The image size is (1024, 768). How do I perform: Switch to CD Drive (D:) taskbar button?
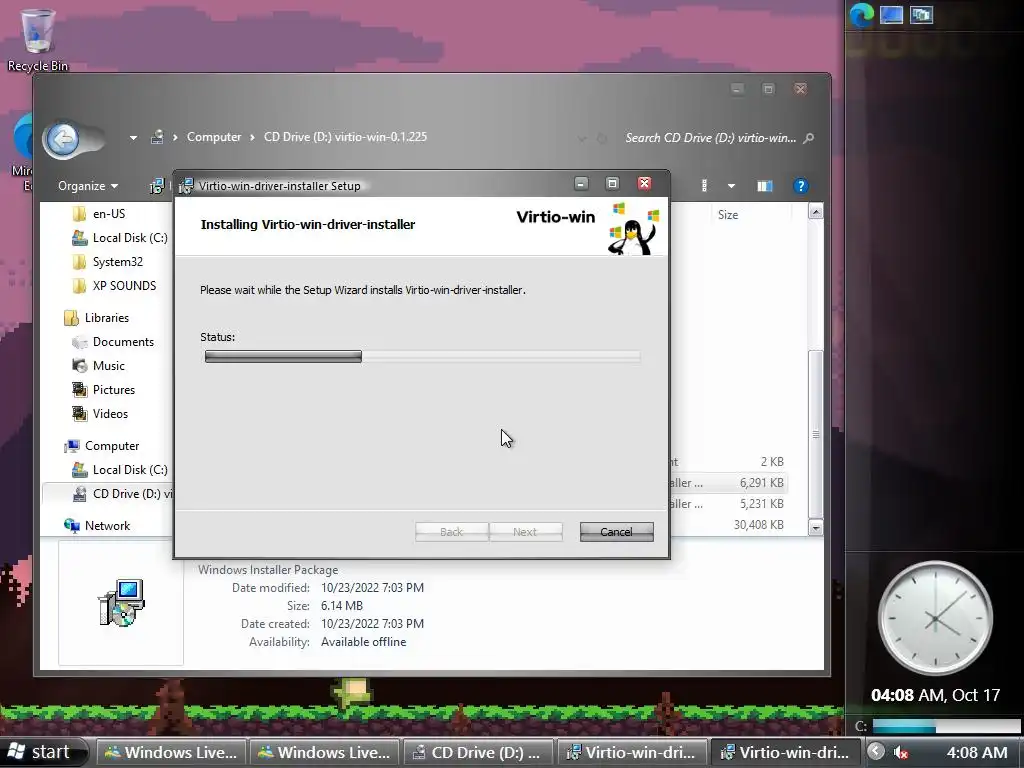tap(478, 753)
